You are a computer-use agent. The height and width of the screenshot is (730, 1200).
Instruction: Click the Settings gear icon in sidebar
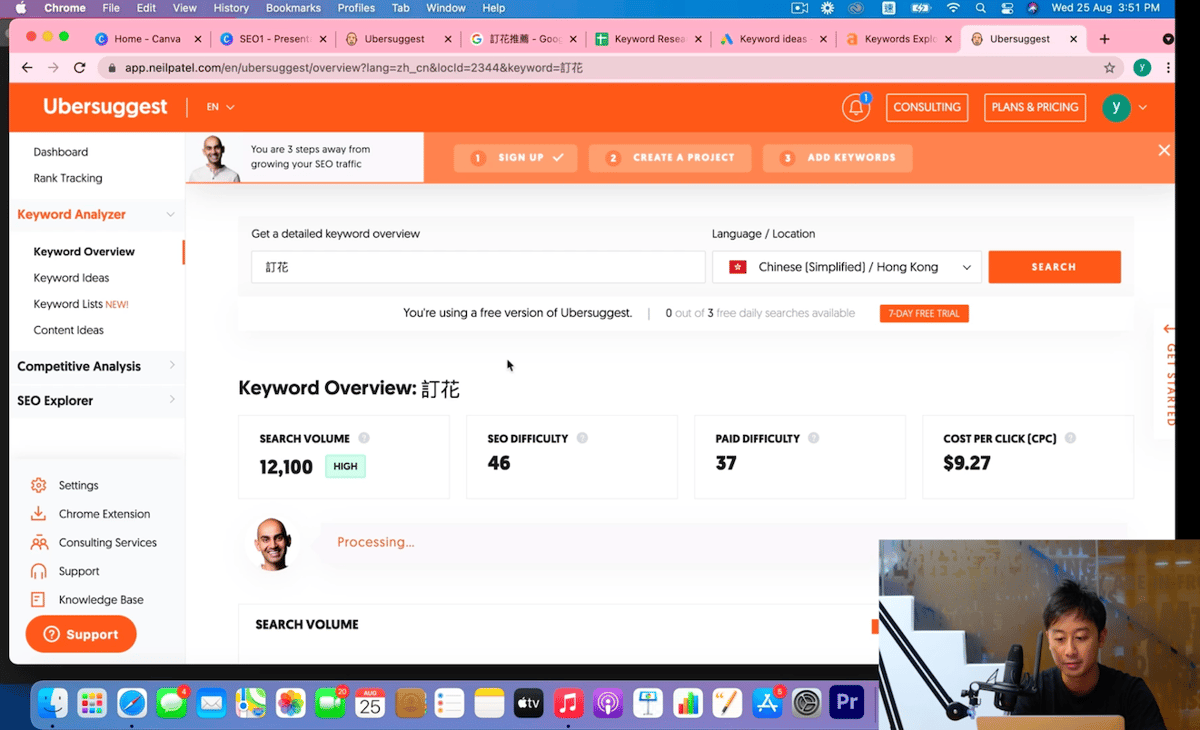(39, 485)
